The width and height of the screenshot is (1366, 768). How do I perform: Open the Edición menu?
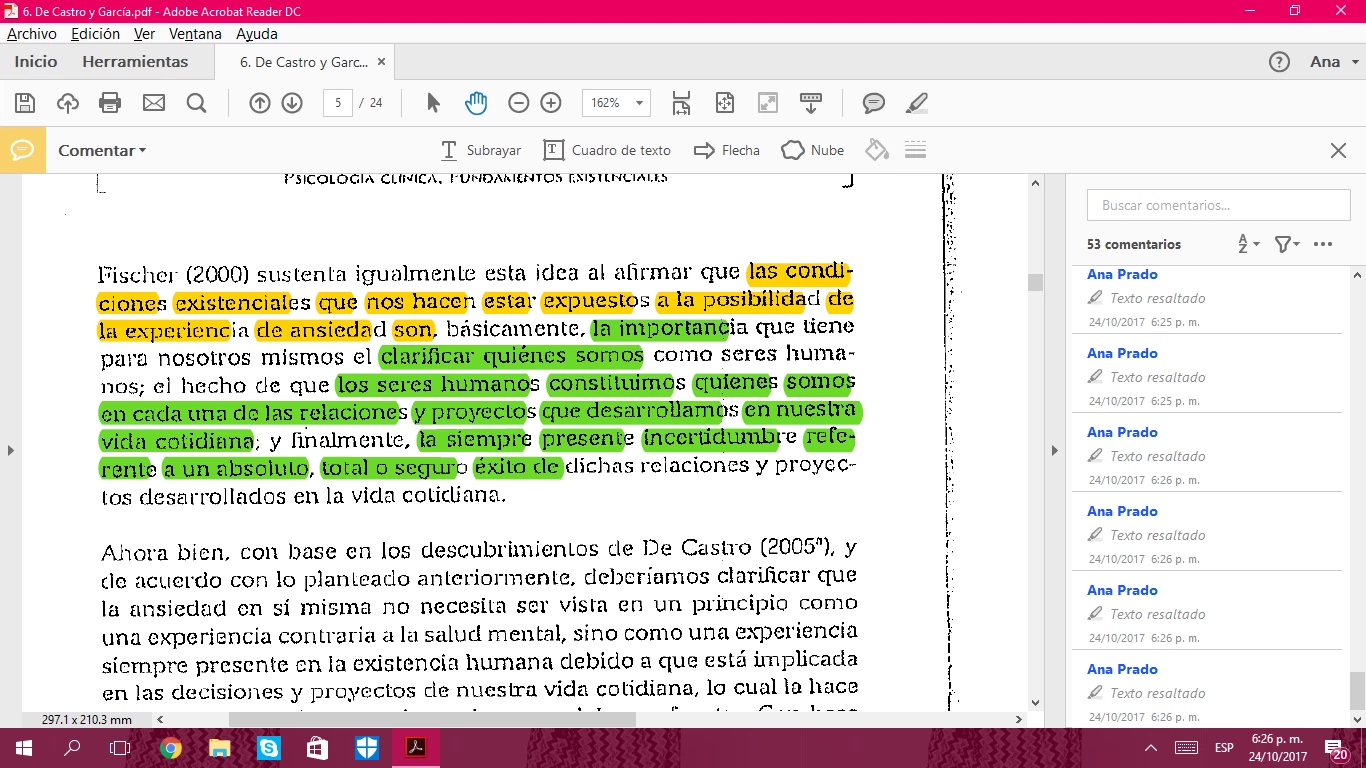click(95, 34)
